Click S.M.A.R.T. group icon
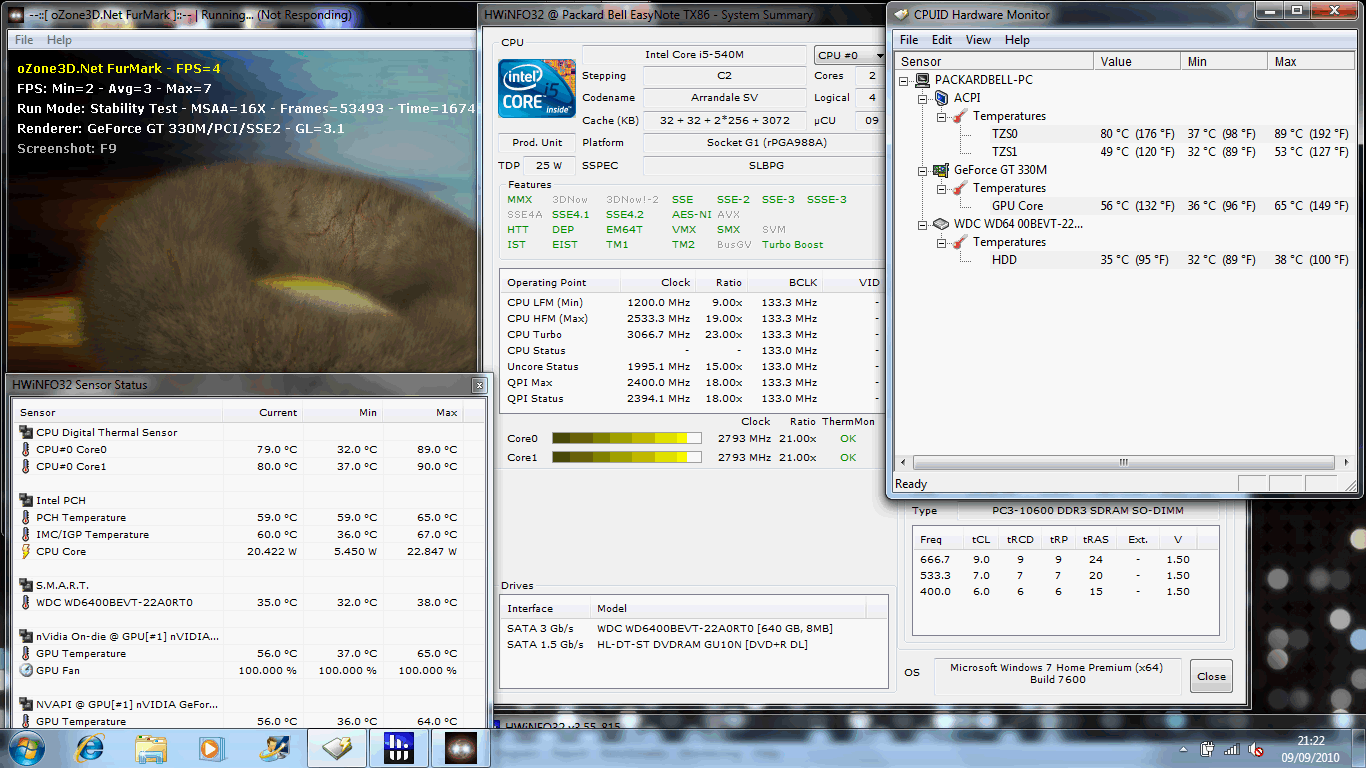Image resolution: width=1366 pixels, height=768 pixels. coord(26,585)
